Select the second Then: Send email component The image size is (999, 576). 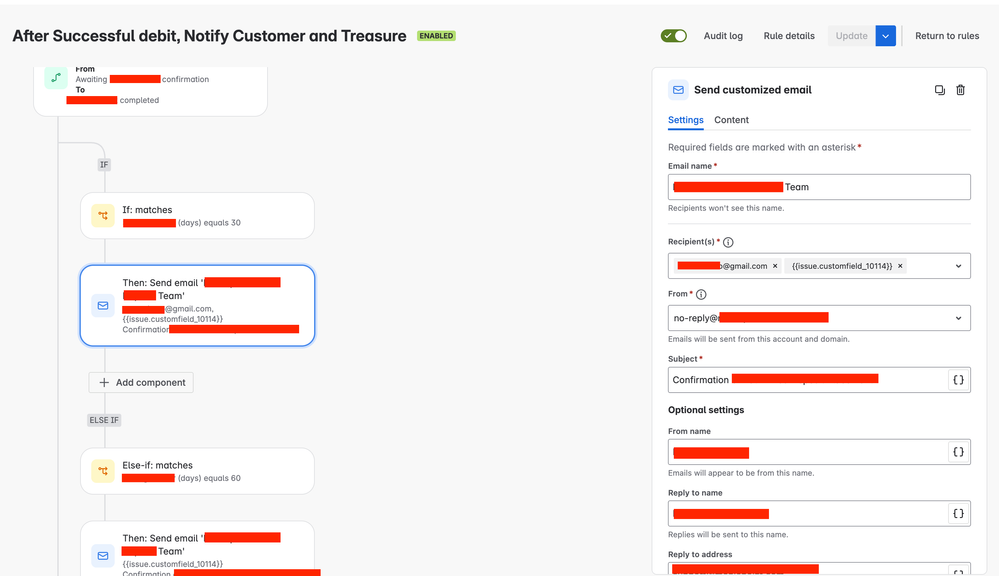[x=198, y=549]
